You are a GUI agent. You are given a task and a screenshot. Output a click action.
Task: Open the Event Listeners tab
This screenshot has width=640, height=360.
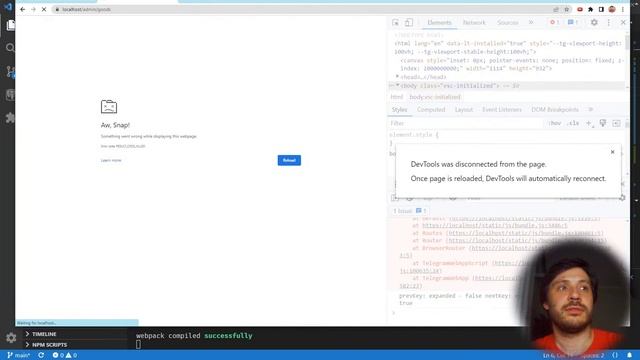[502, 109]
